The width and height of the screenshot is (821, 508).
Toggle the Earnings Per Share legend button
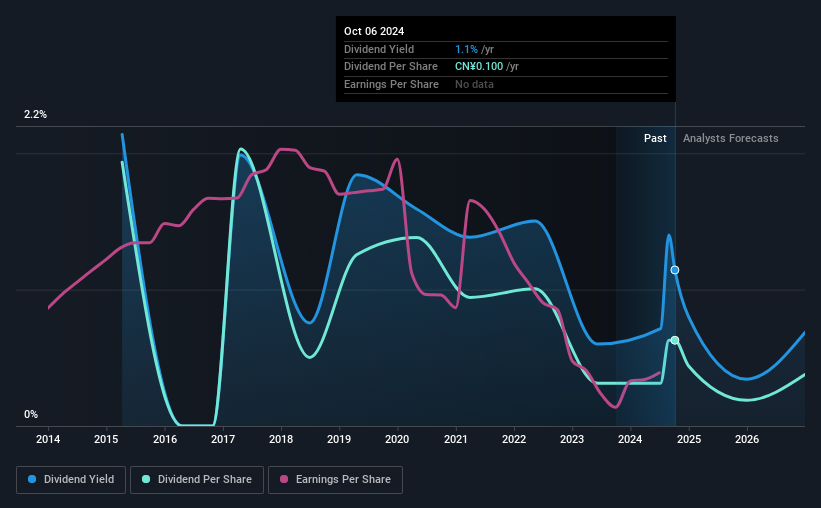[335, 480]
